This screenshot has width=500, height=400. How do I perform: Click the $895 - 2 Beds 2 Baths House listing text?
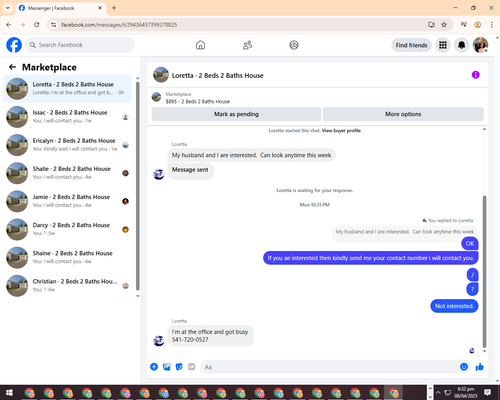(198, 101)
